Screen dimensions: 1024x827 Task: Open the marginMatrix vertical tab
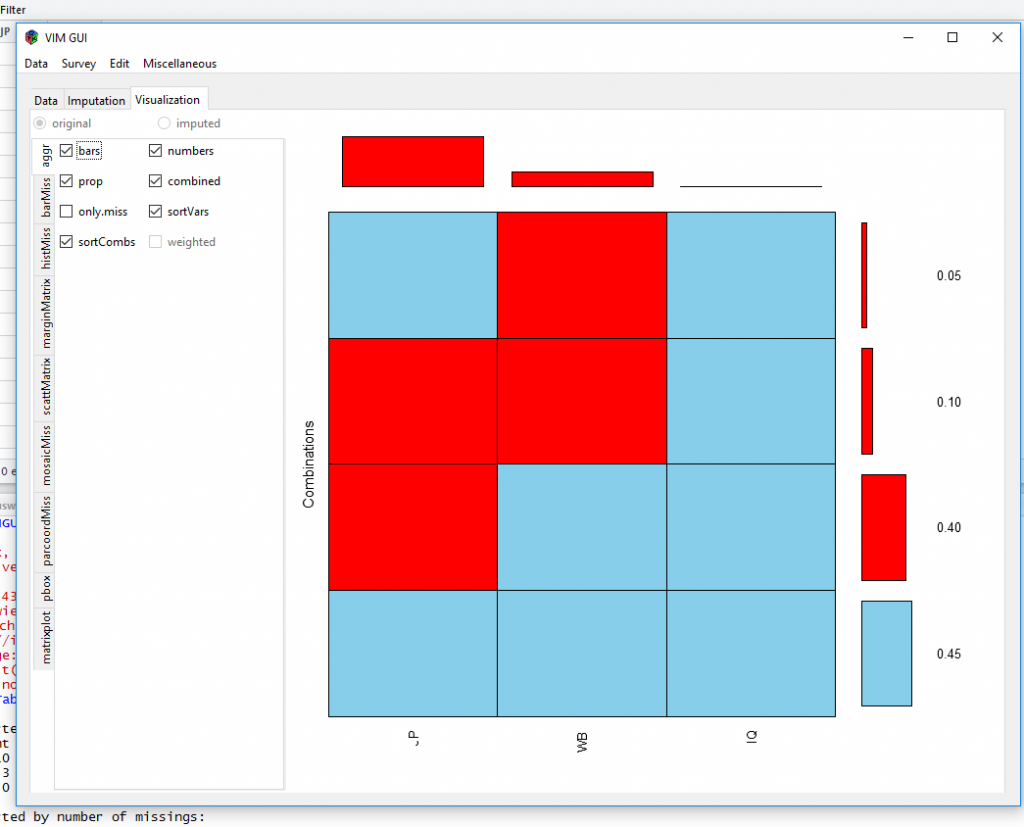tap(45, 314)
